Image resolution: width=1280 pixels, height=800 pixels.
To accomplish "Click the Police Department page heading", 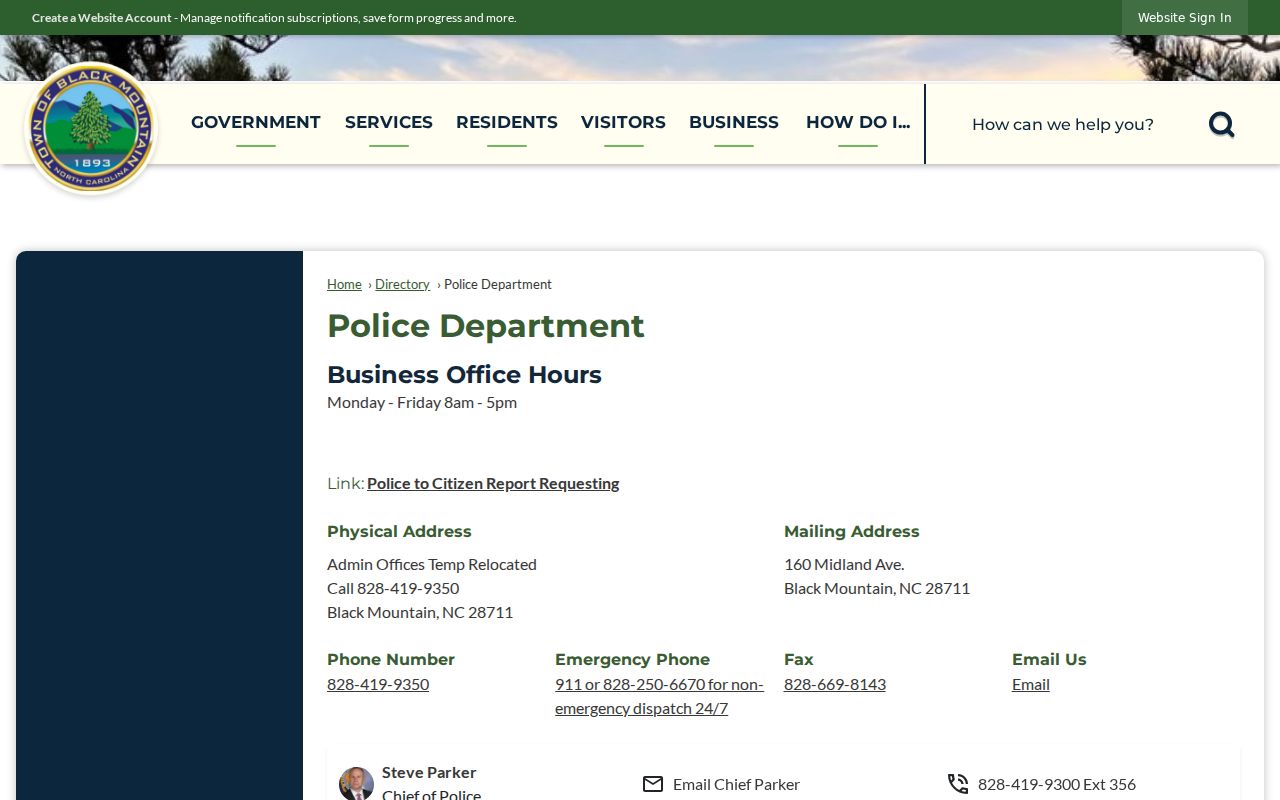I will click(486, 326).
